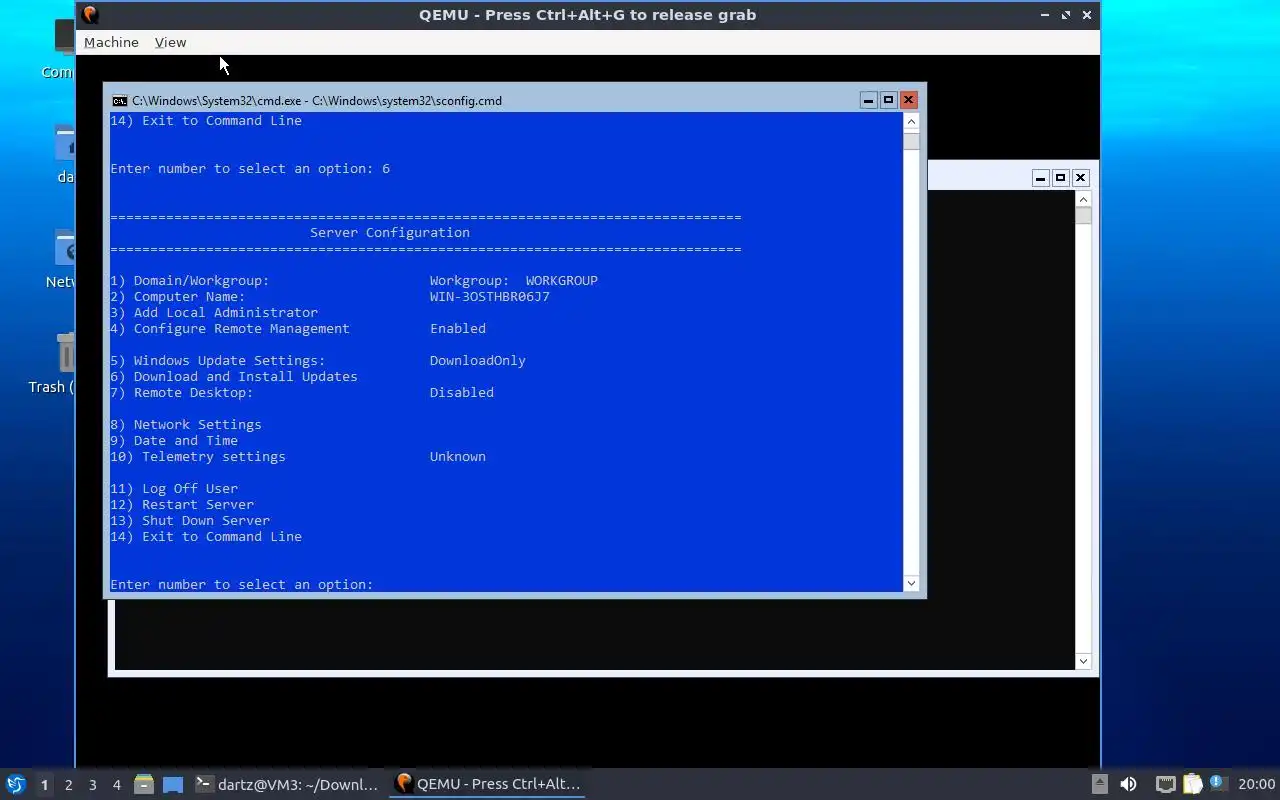Image resolution: width=1280 pixels, height=800 pixels.
Task: Open the network tray icon
Action: (1165, 784)
